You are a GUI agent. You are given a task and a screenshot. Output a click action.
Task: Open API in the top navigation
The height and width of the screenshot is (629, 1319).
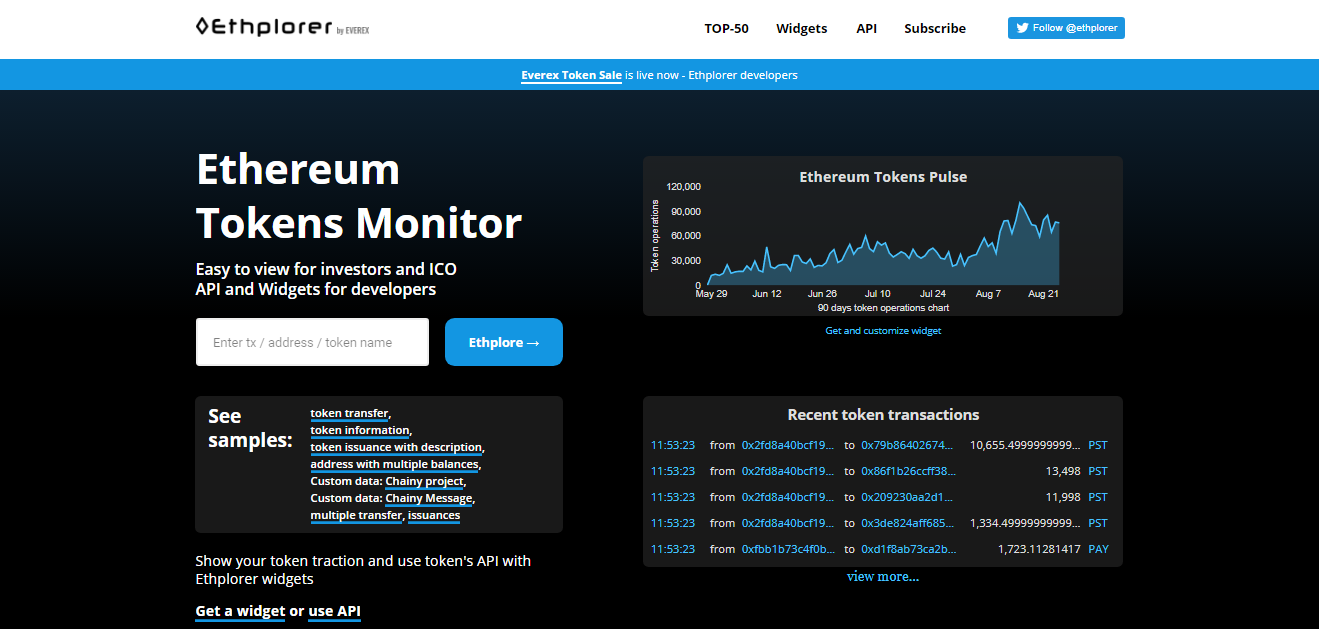pos(867,29)
